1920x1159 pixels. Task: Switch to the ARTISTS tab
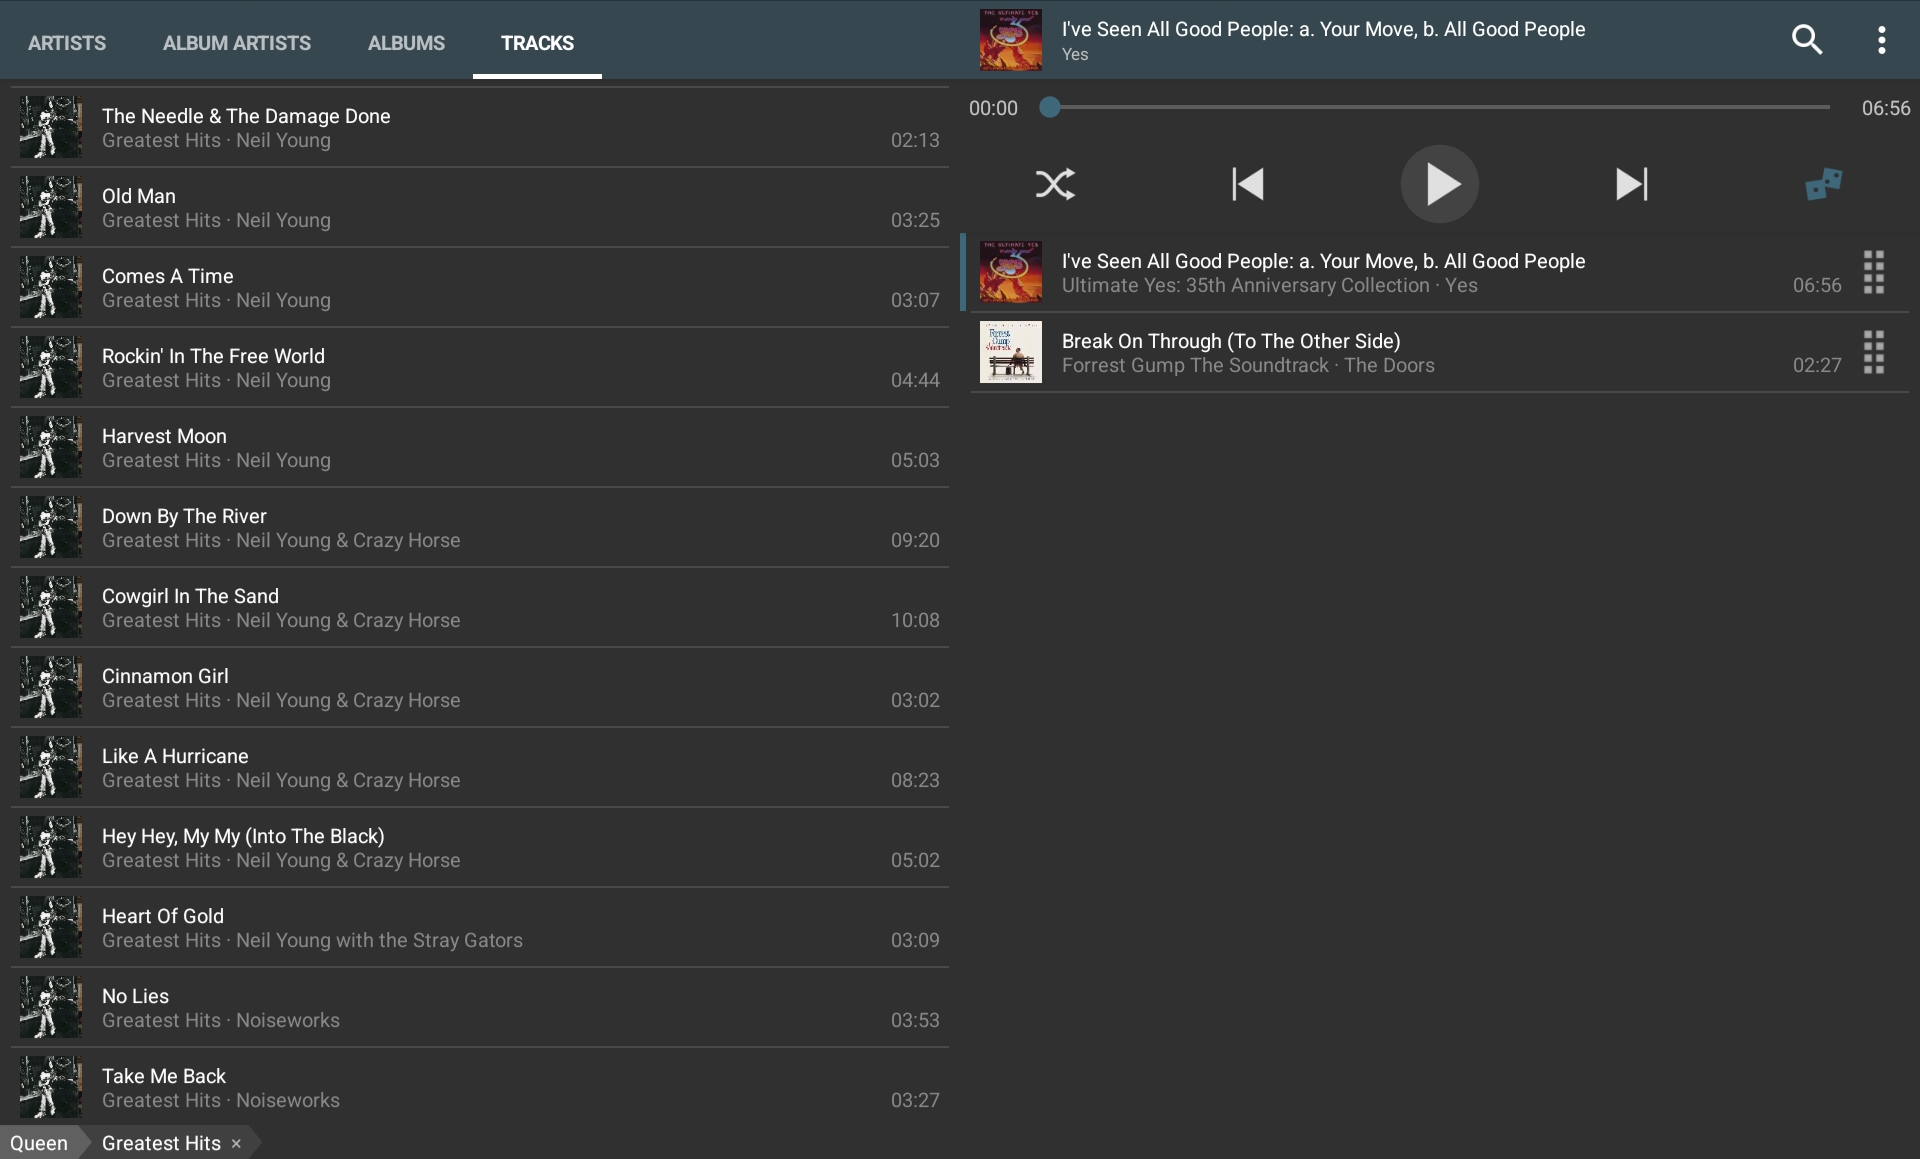click(x=66, y=43)
